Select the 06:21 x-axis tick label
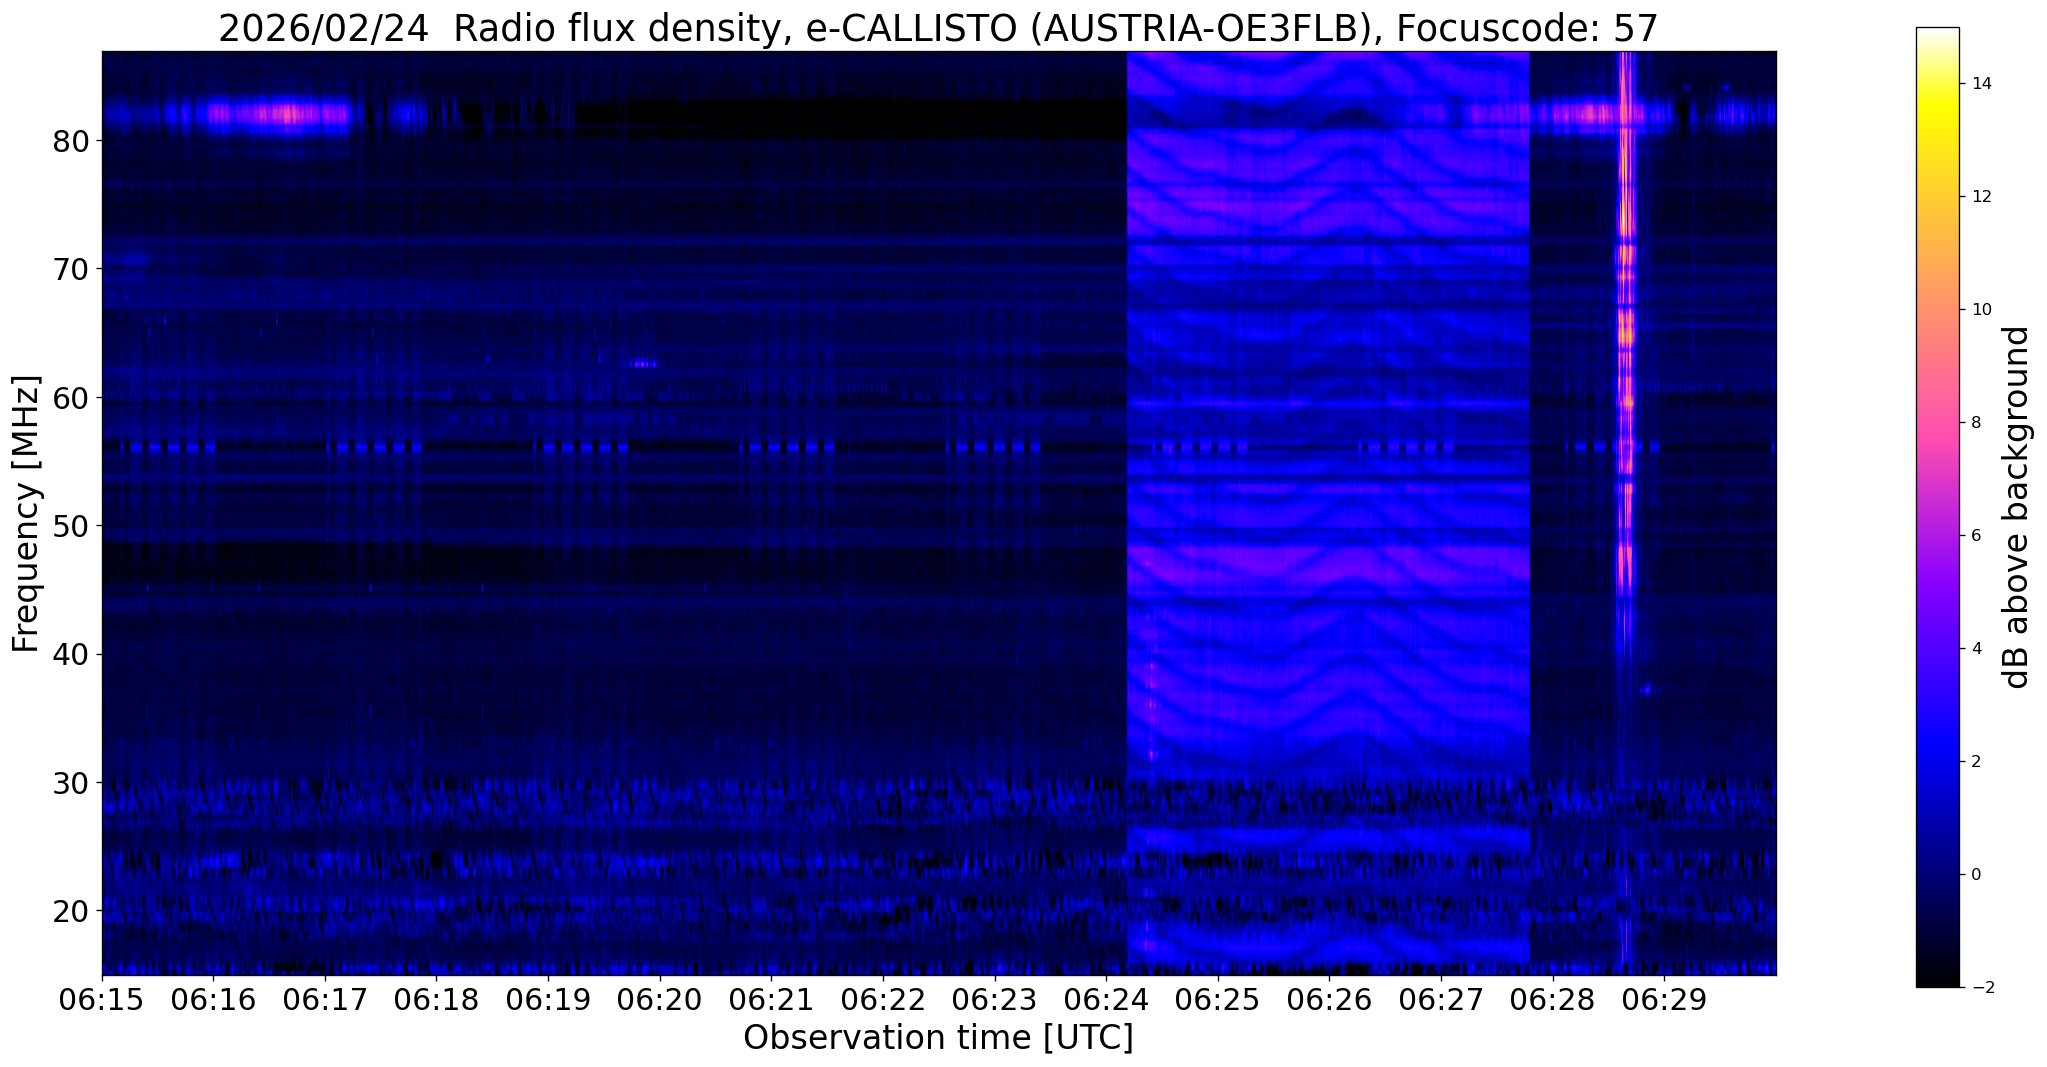The image size is (2047, 1067). (x=771, y=1000)
